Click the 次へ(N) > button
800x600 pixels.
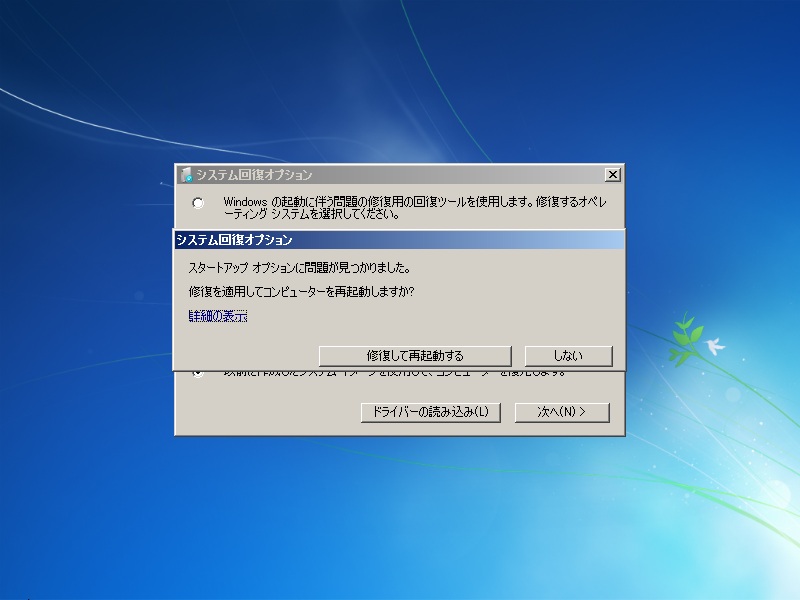click(x=561, y=412)
